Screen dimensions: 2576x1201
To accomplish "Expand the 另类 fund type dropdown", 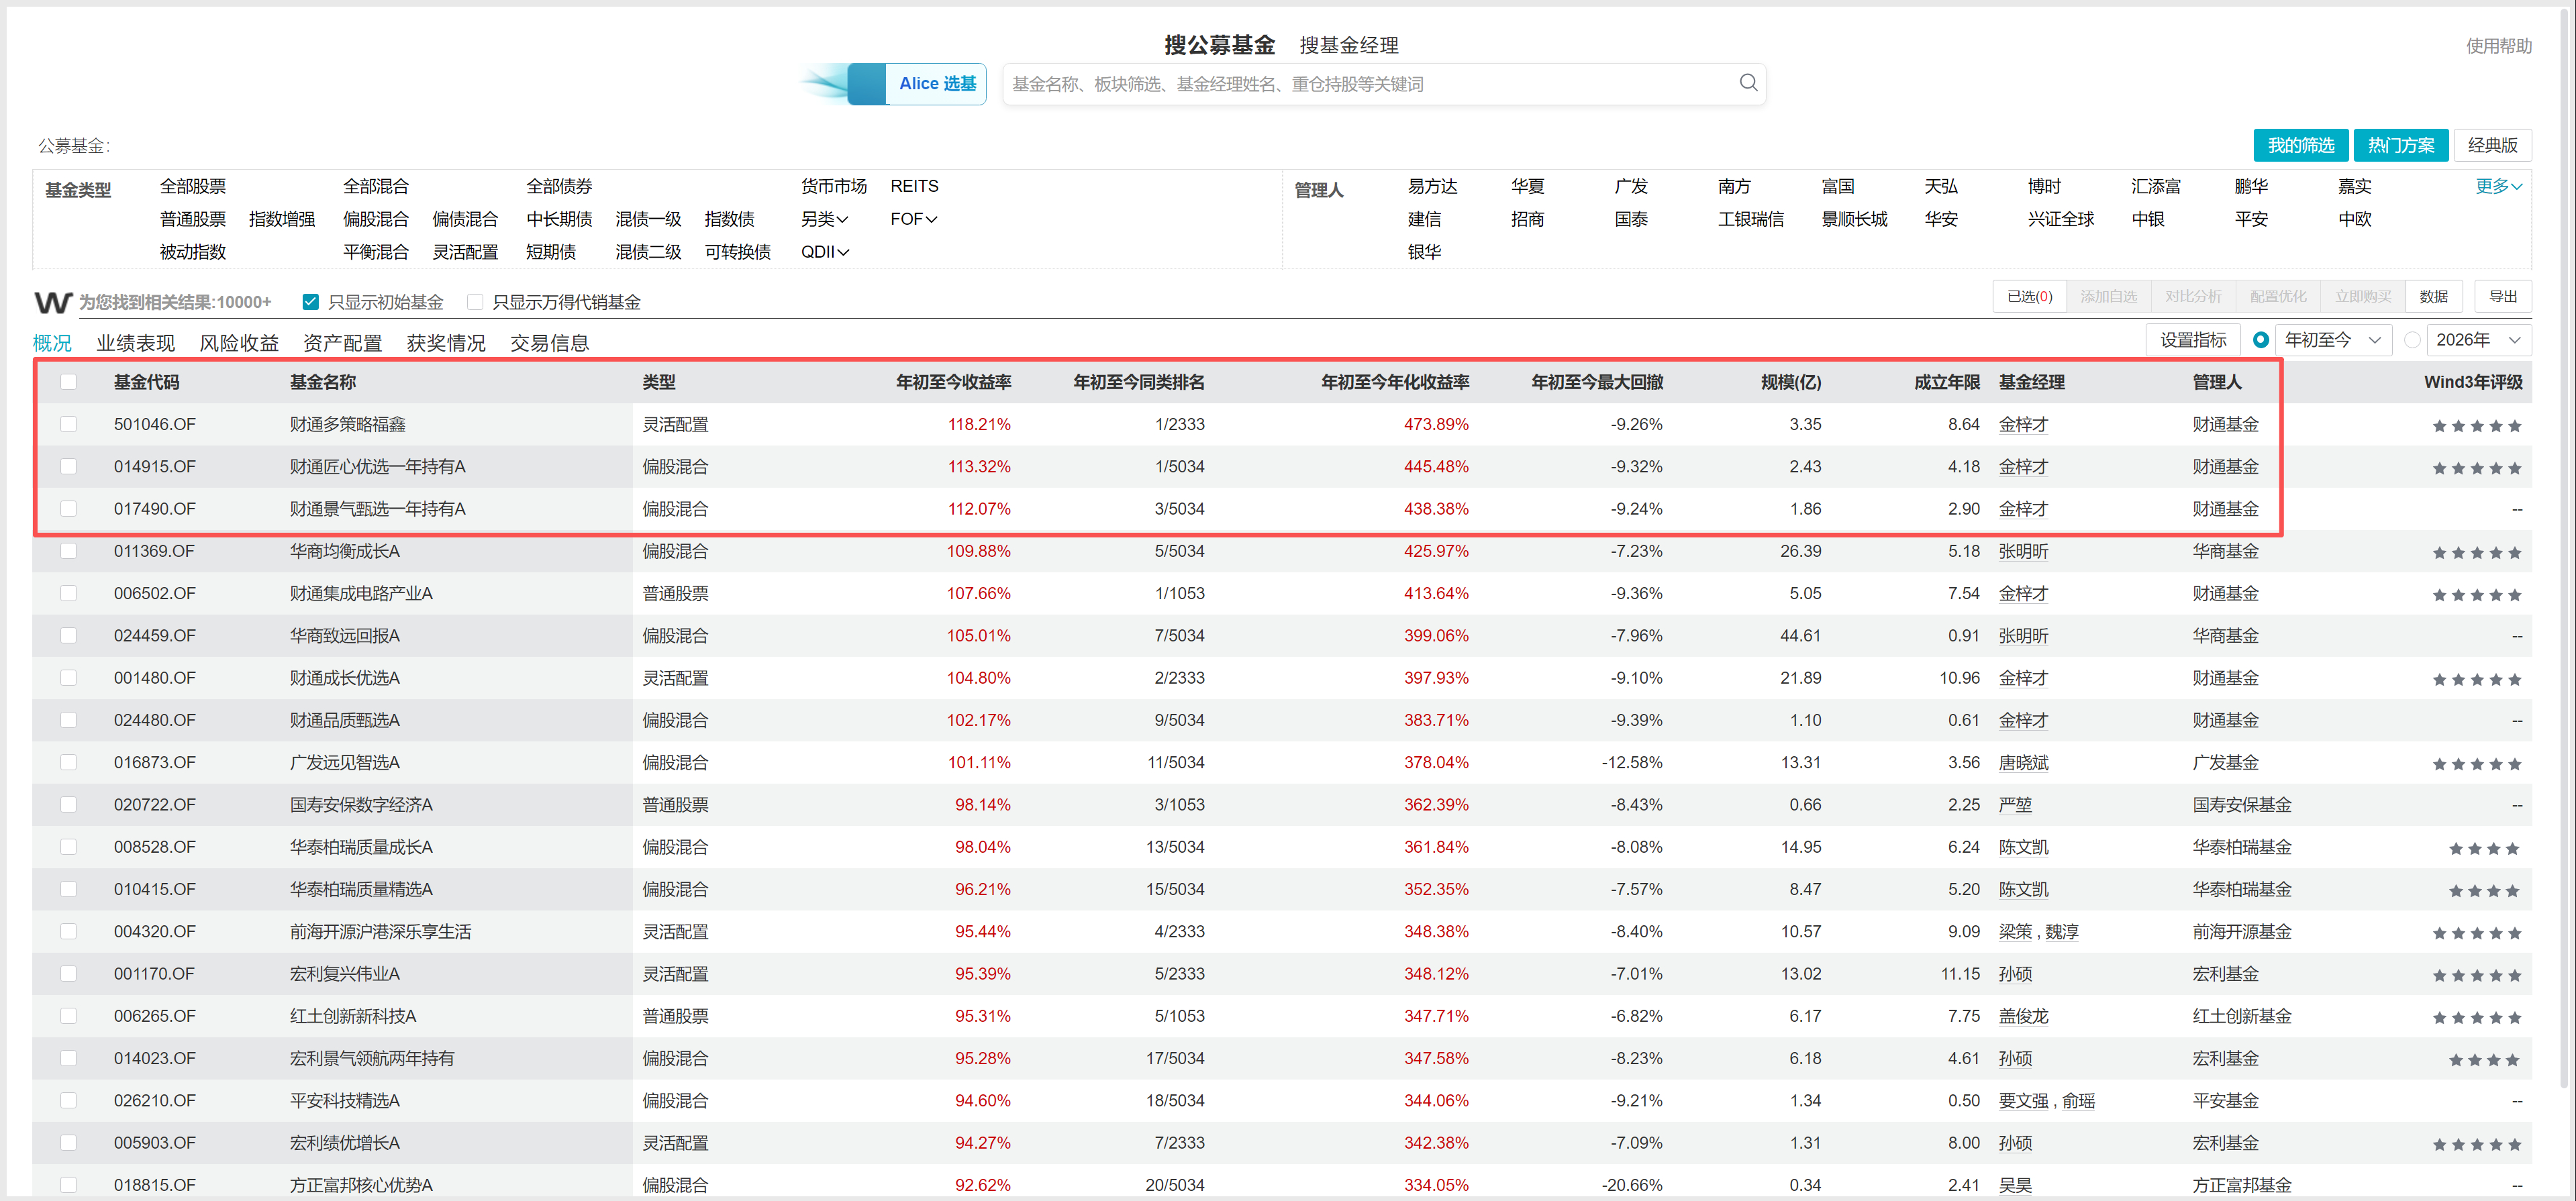I will 824,219.
